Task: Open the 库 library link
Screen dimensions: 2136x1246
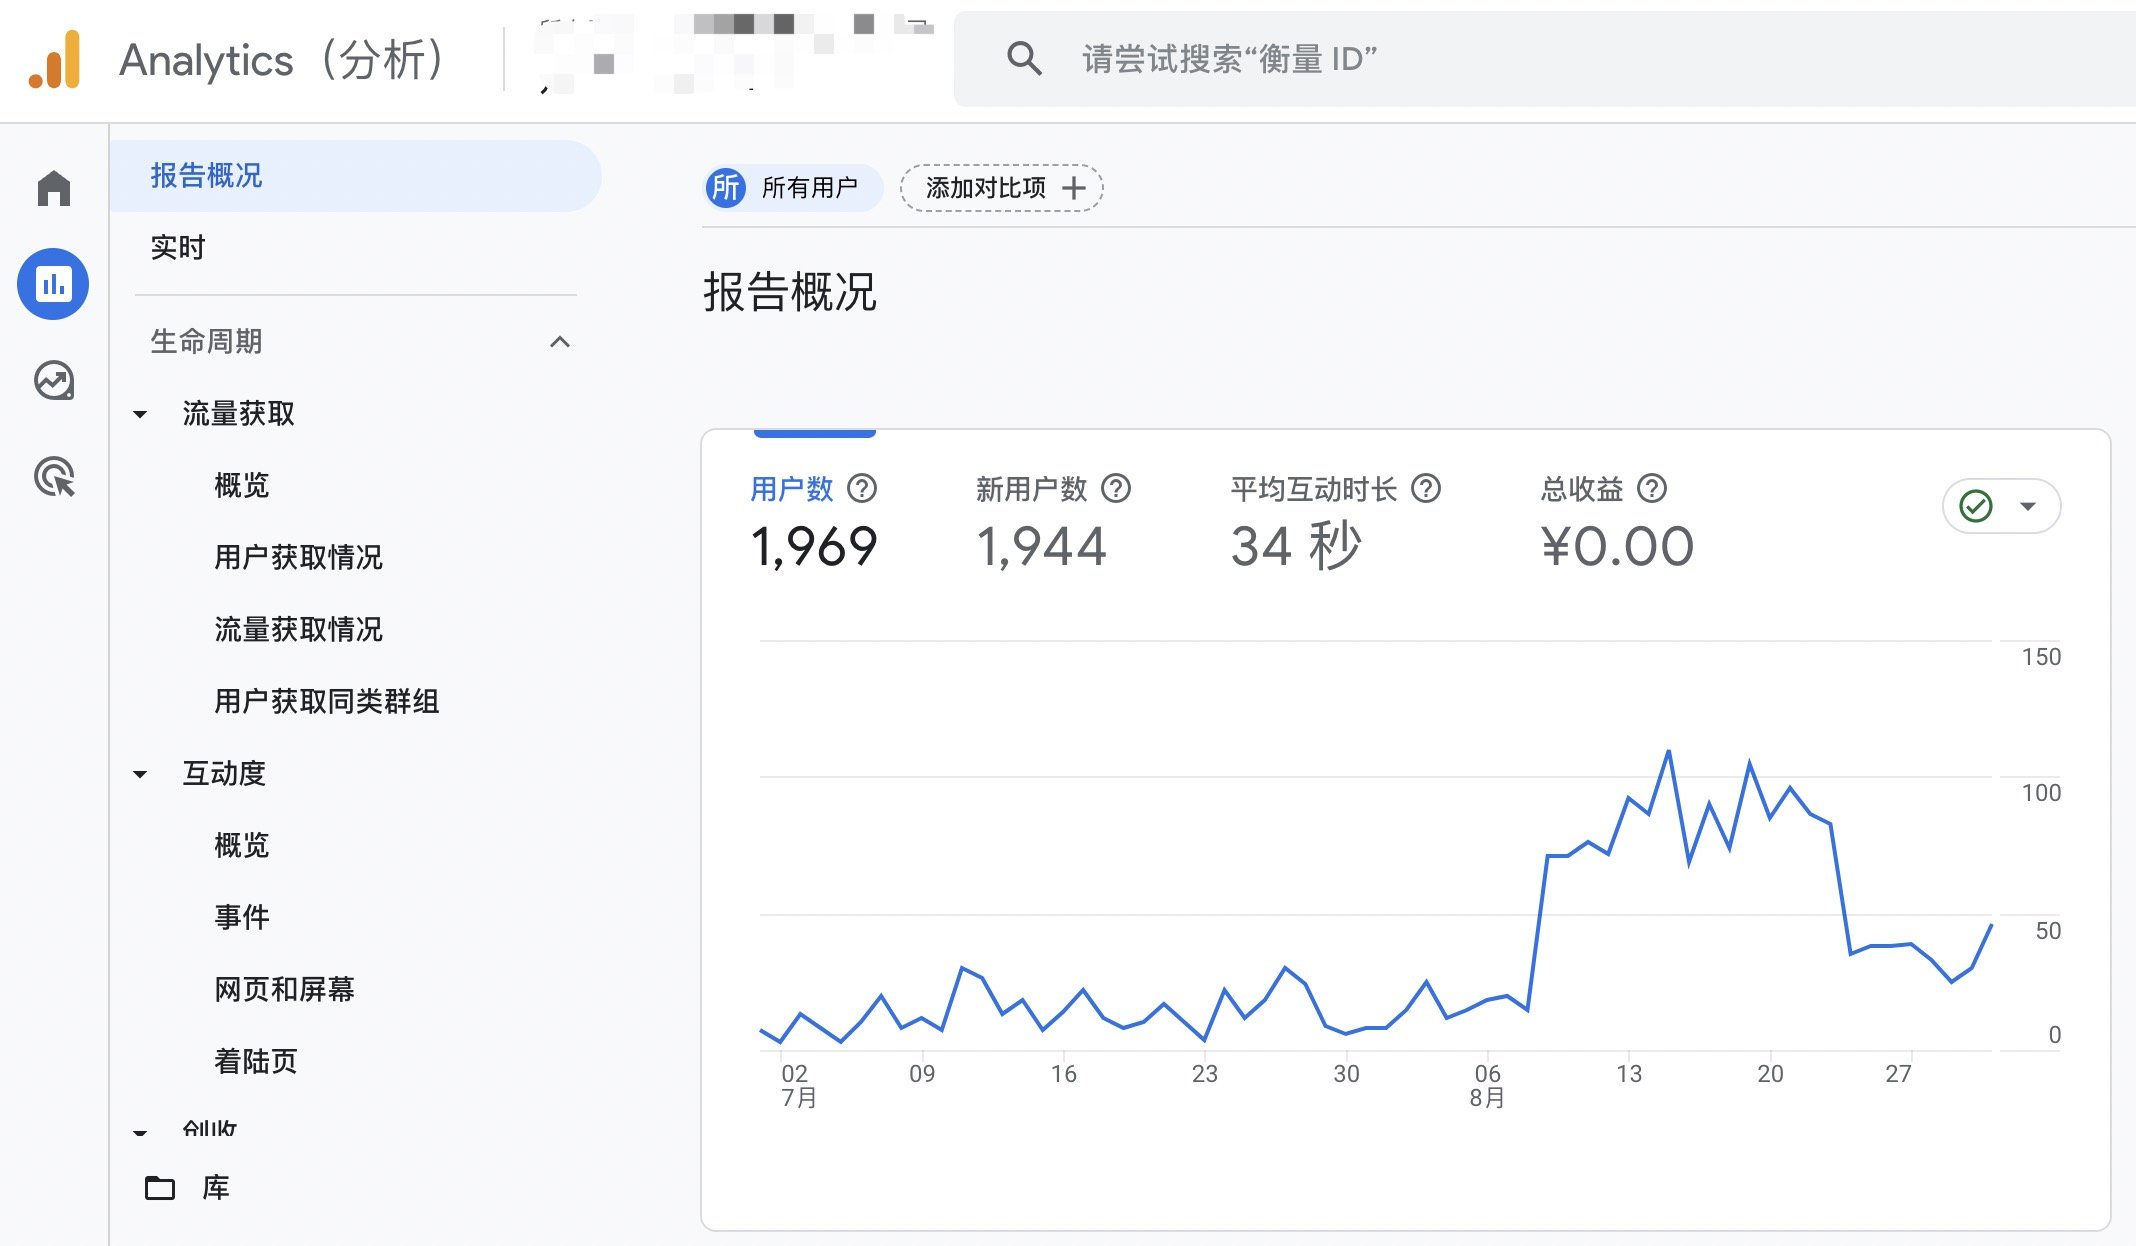Action: pos(216,1187)
